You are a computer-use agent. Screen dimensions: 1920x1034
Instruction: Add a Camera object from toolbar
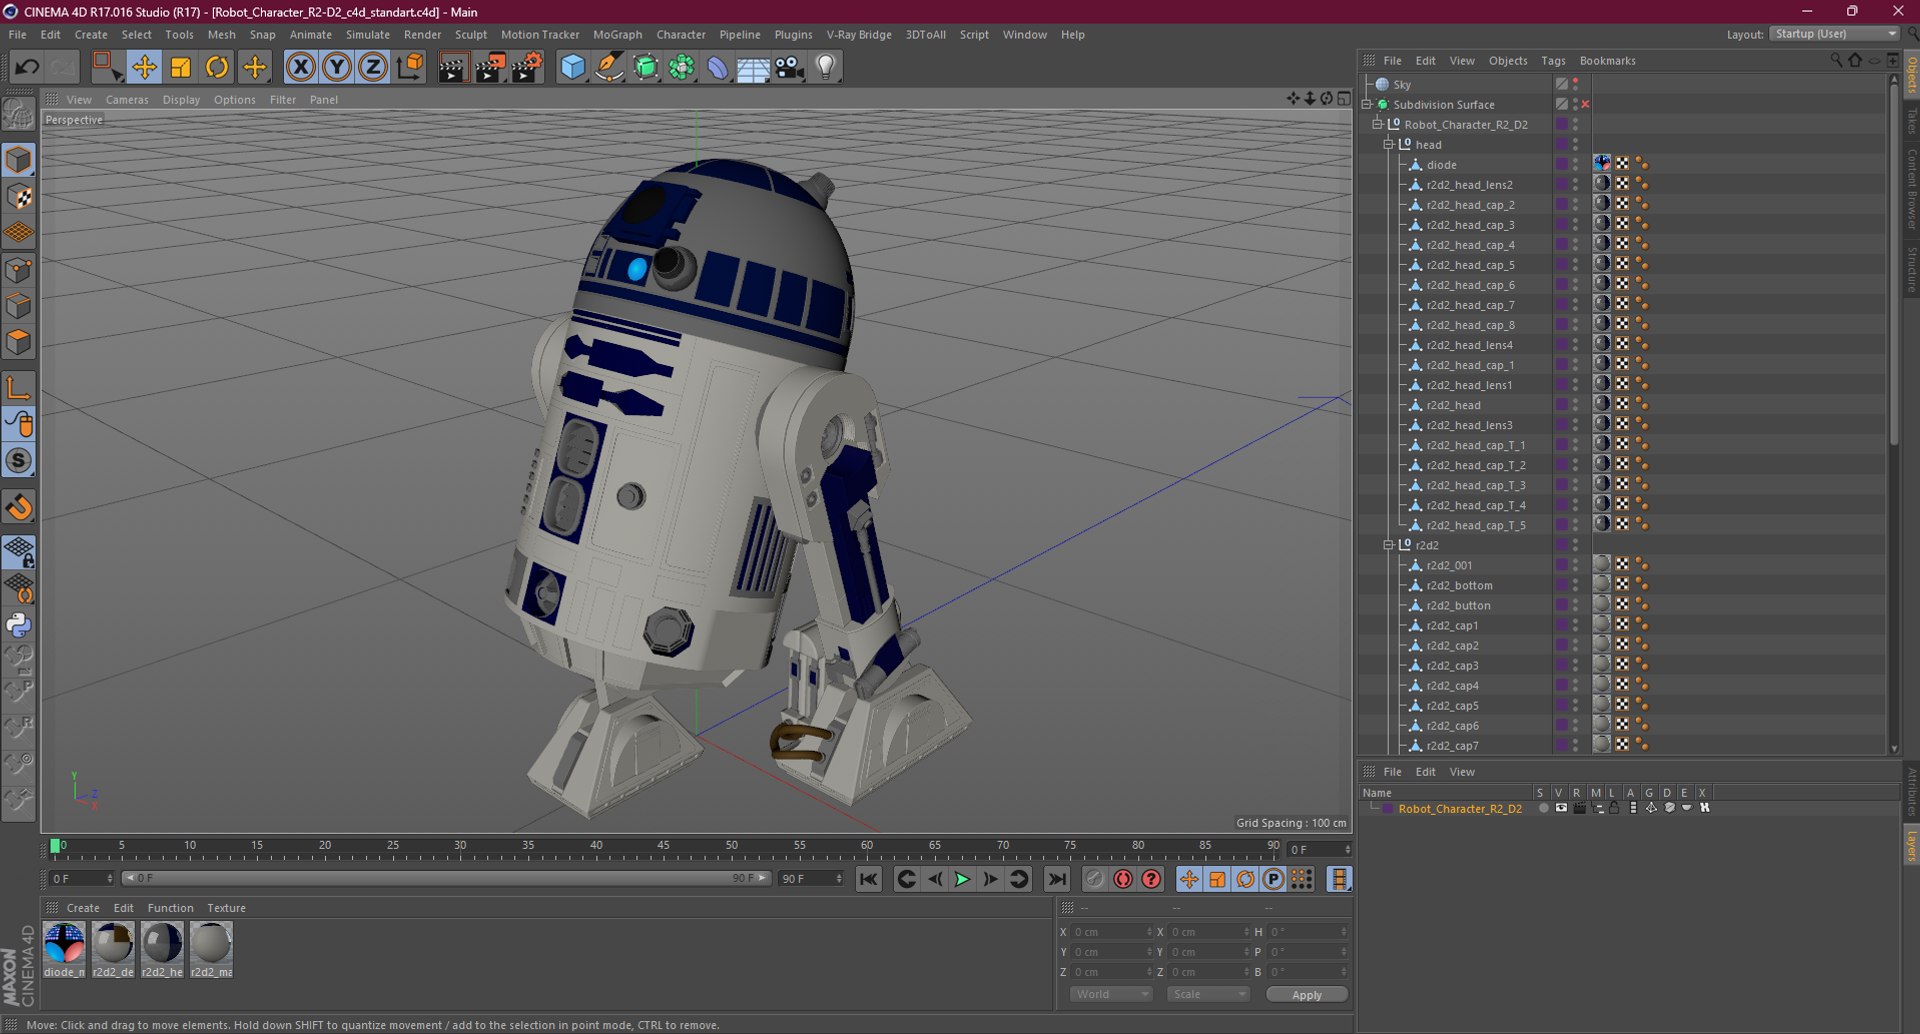790,67
